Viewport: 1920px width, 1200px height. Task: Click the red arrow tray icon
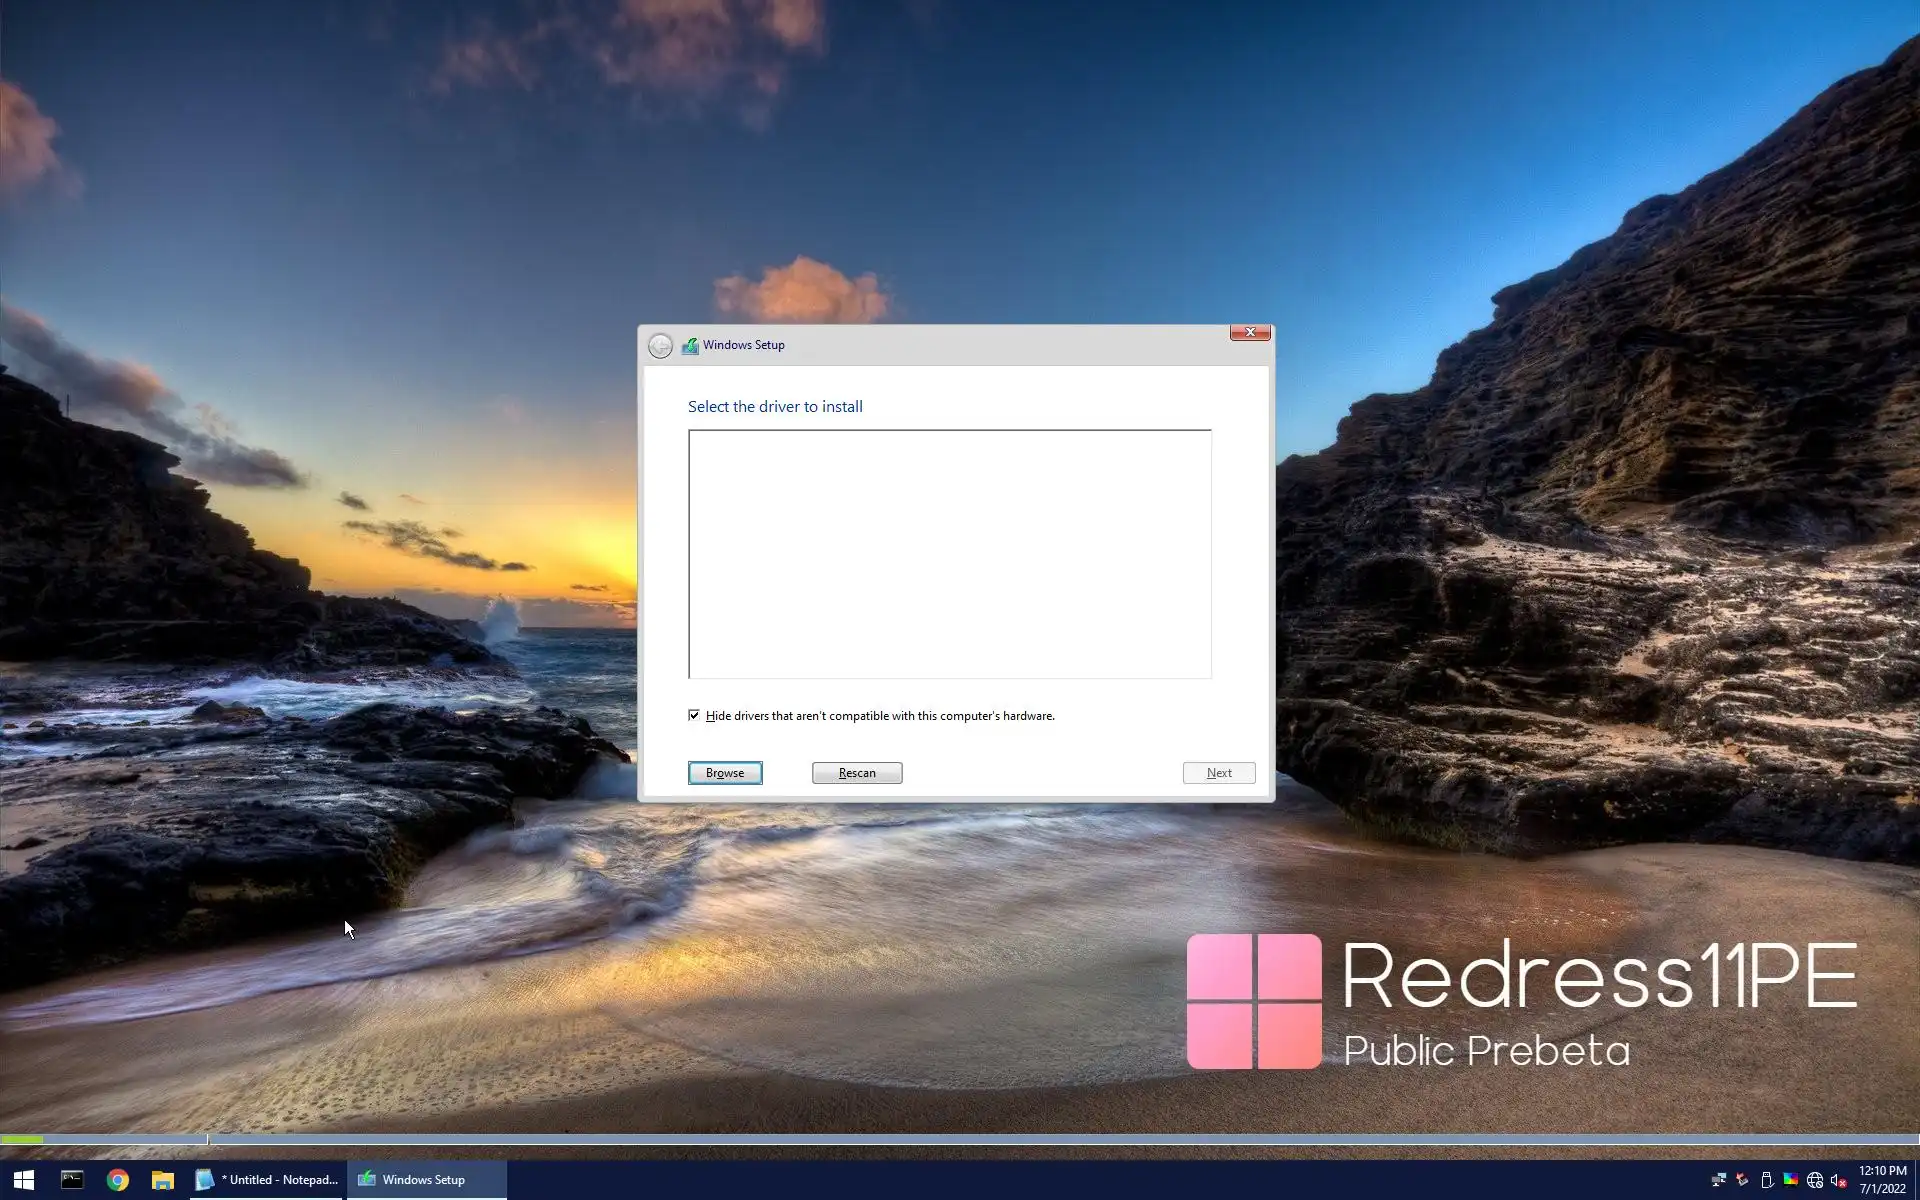point(1742,1180)
